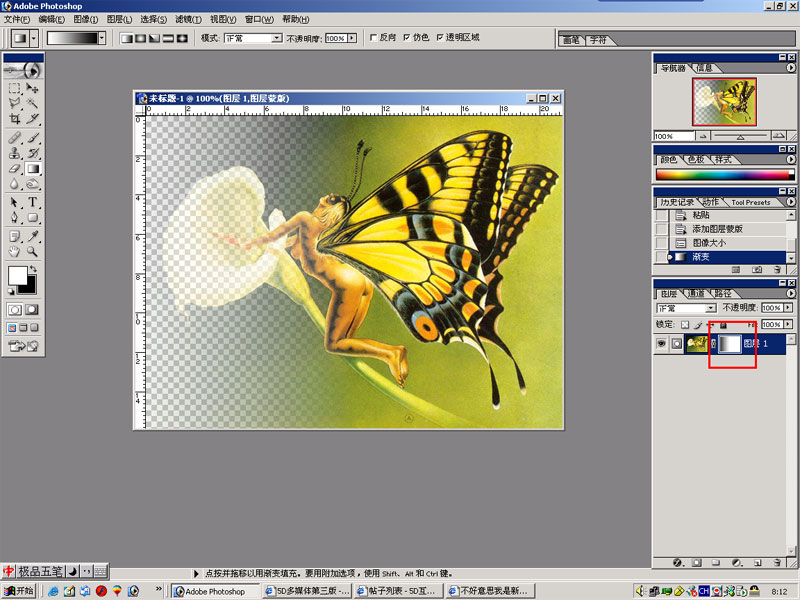Enable the 反向 (Reverse) checkbox
Viewport: 800px width, 600px height.
pos(373,37)
